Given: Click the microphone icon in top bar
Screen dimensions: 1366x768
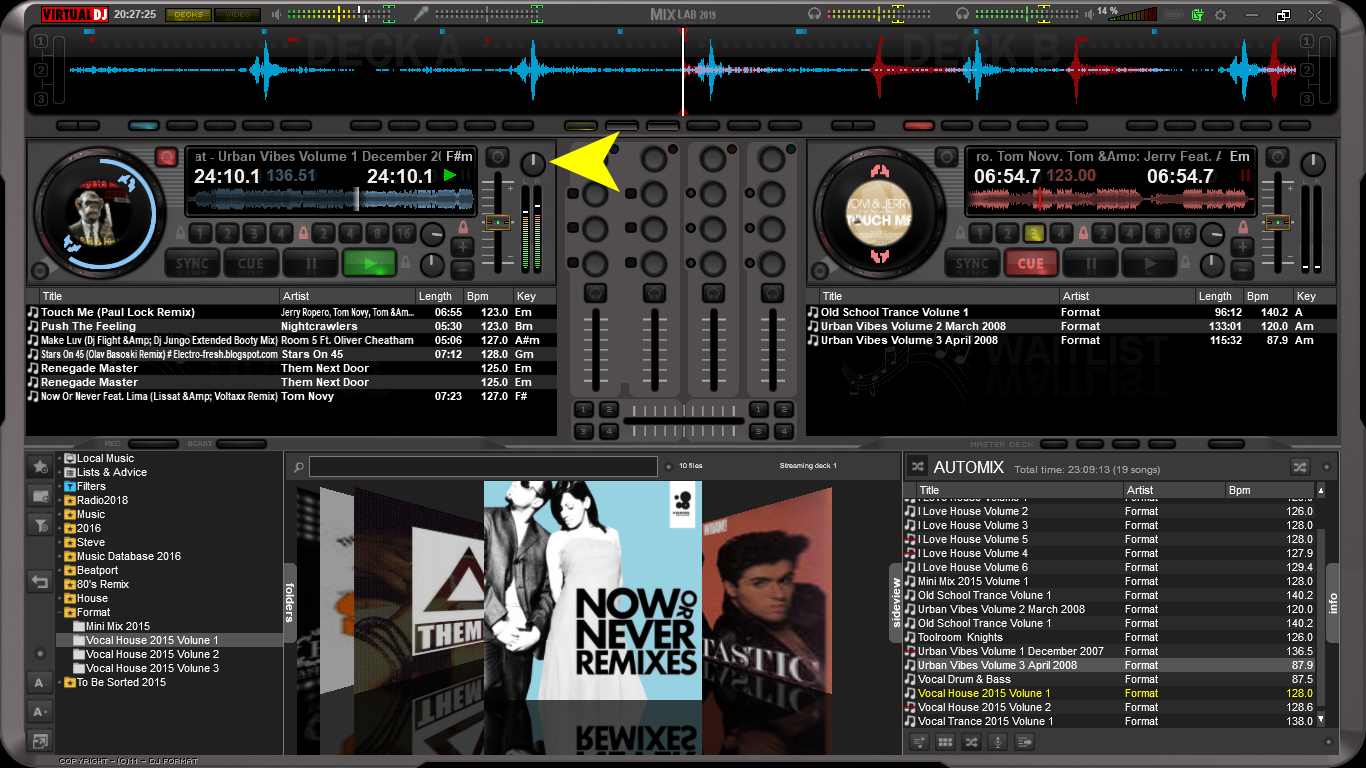Looking at the screenshot, I should click(422, 14).
